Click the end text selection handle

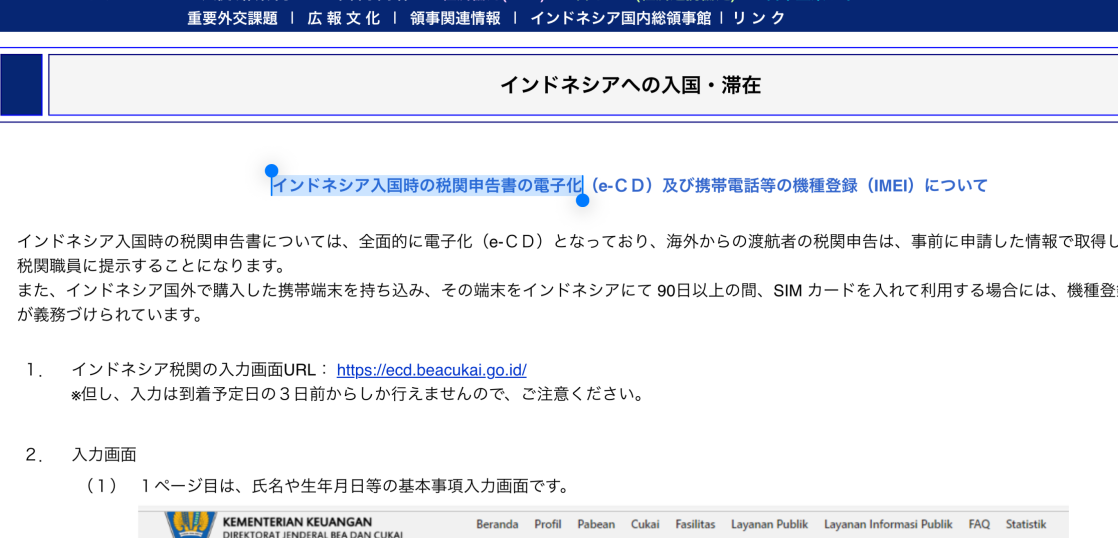coord(583,200)
